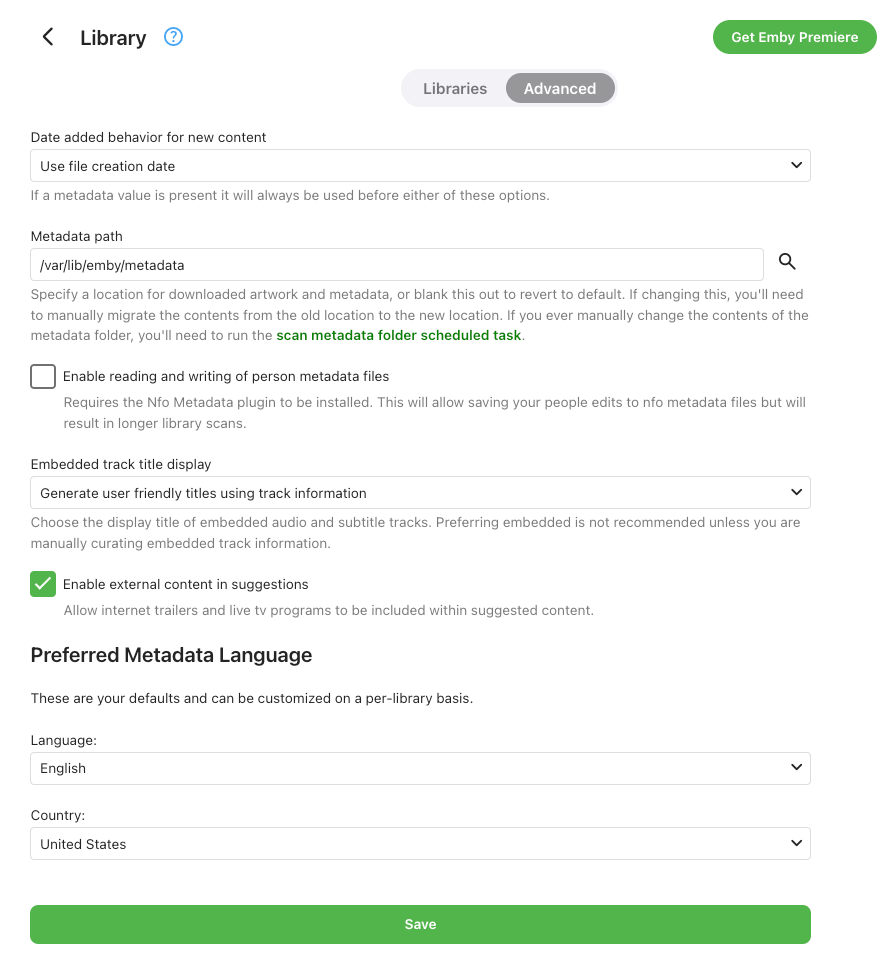
Task: Click the Library page title
Action: point(113,38)
